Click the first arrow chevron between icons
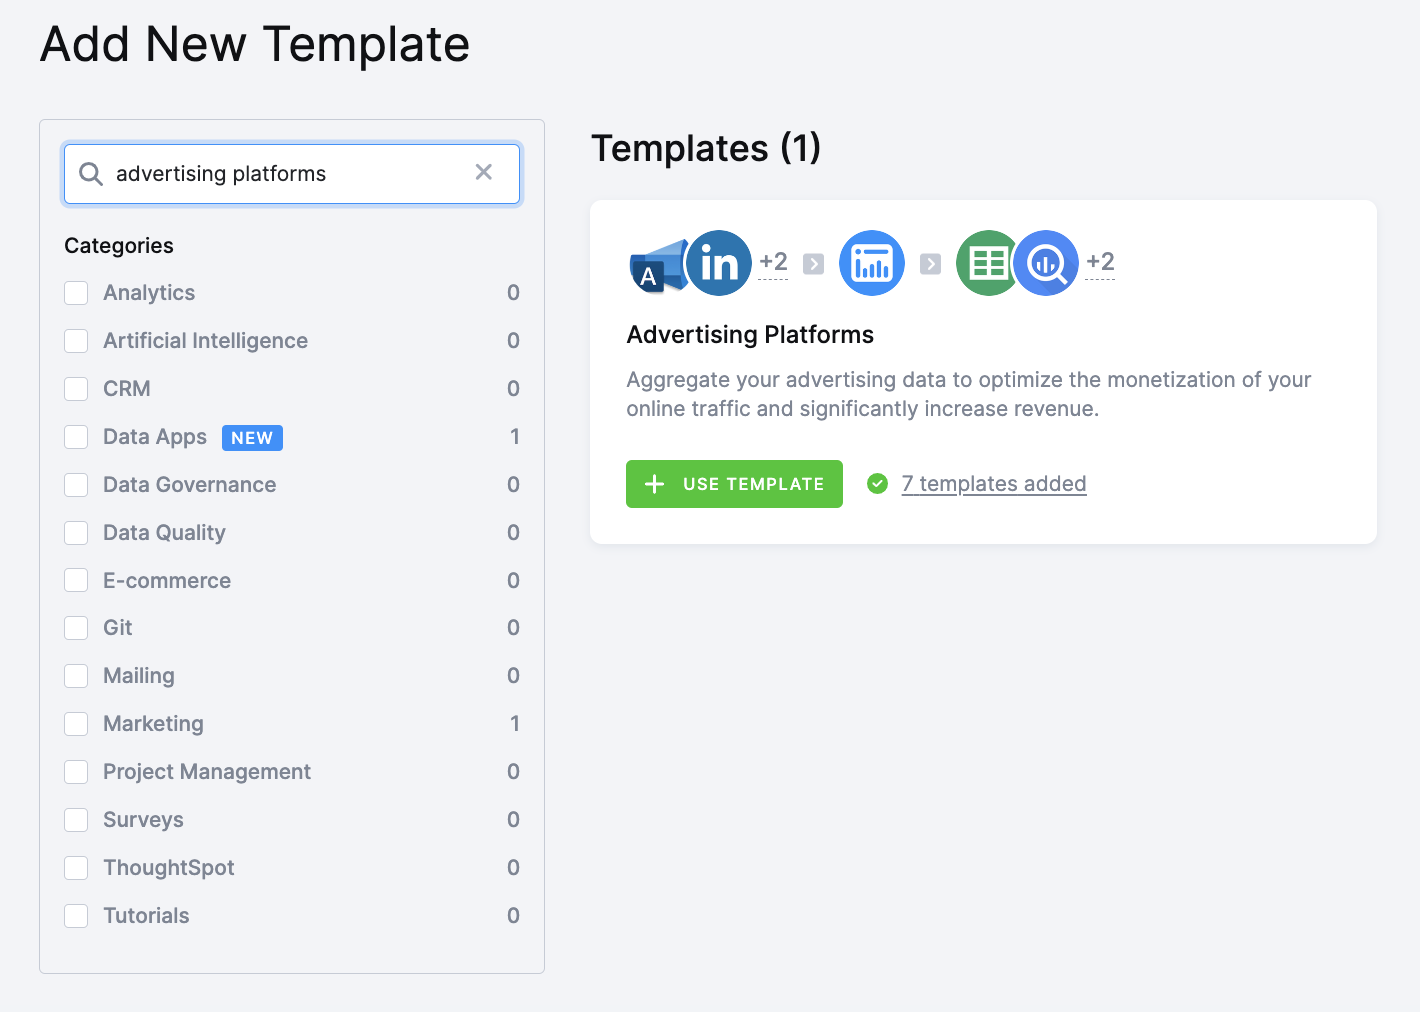The image size is (1420, 1012). 814,264
